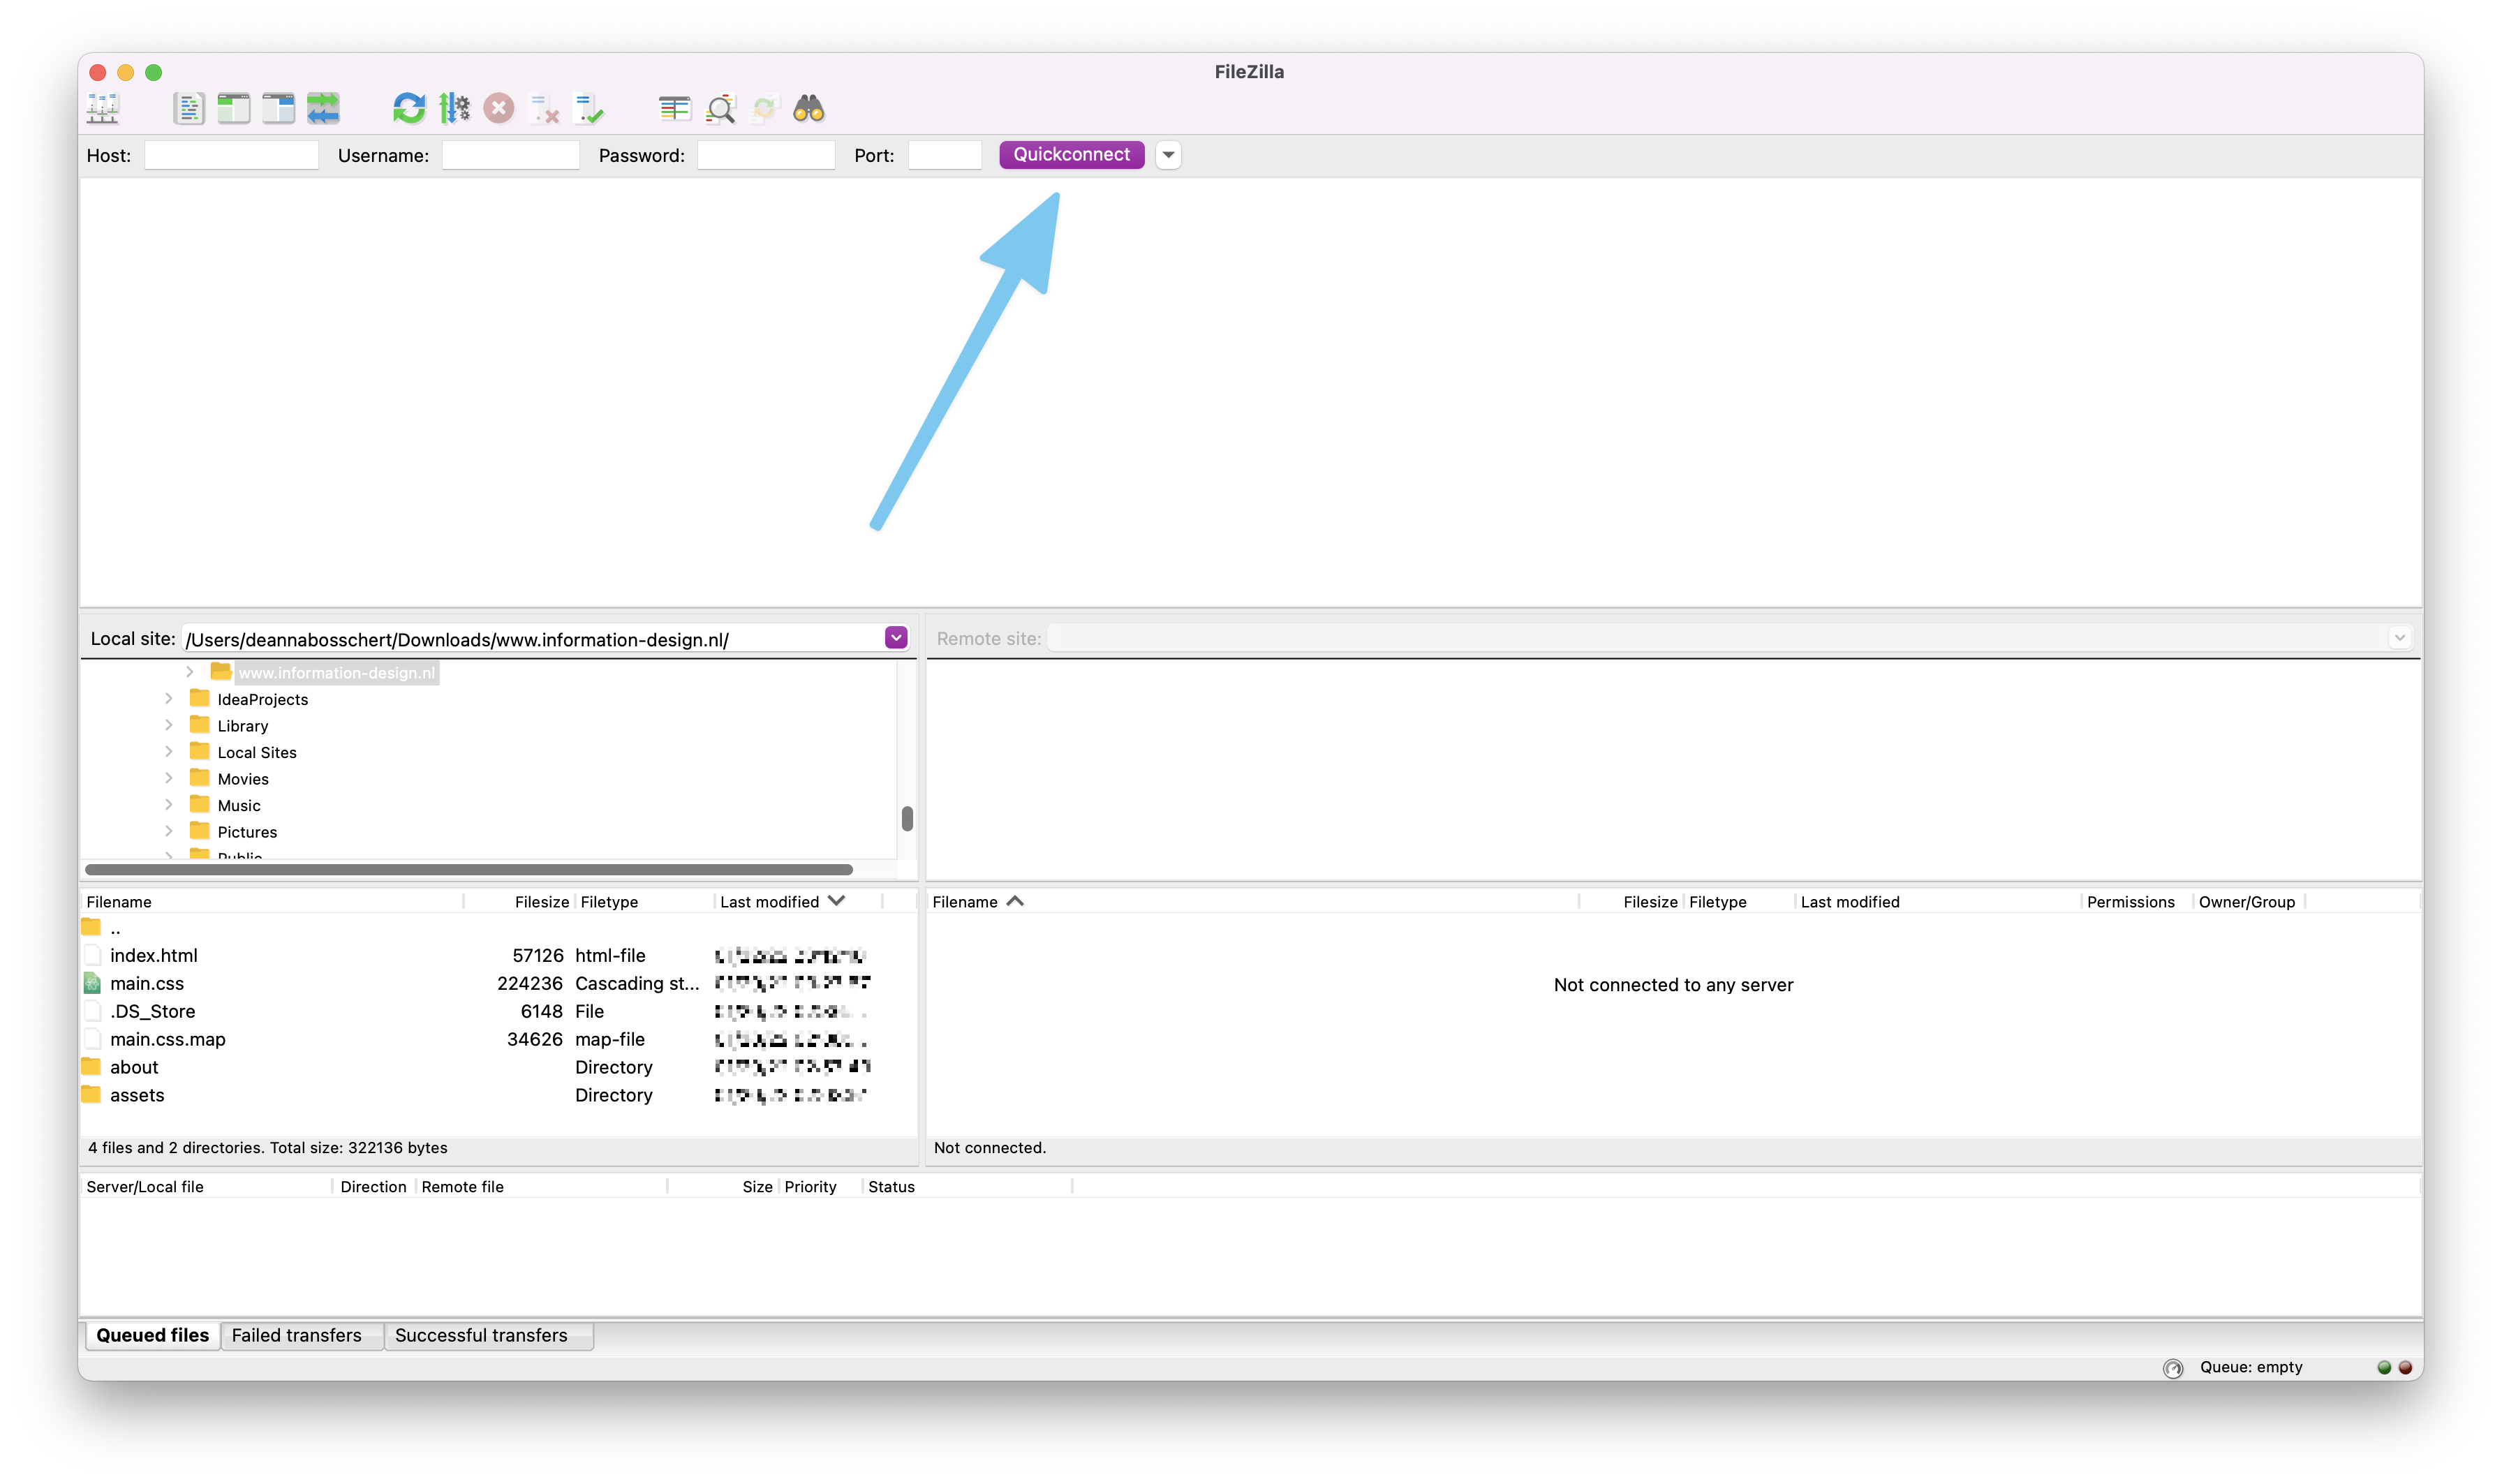Click inside the Host input field
This screenshot has height=1484, width=2502.
(231, 155)
